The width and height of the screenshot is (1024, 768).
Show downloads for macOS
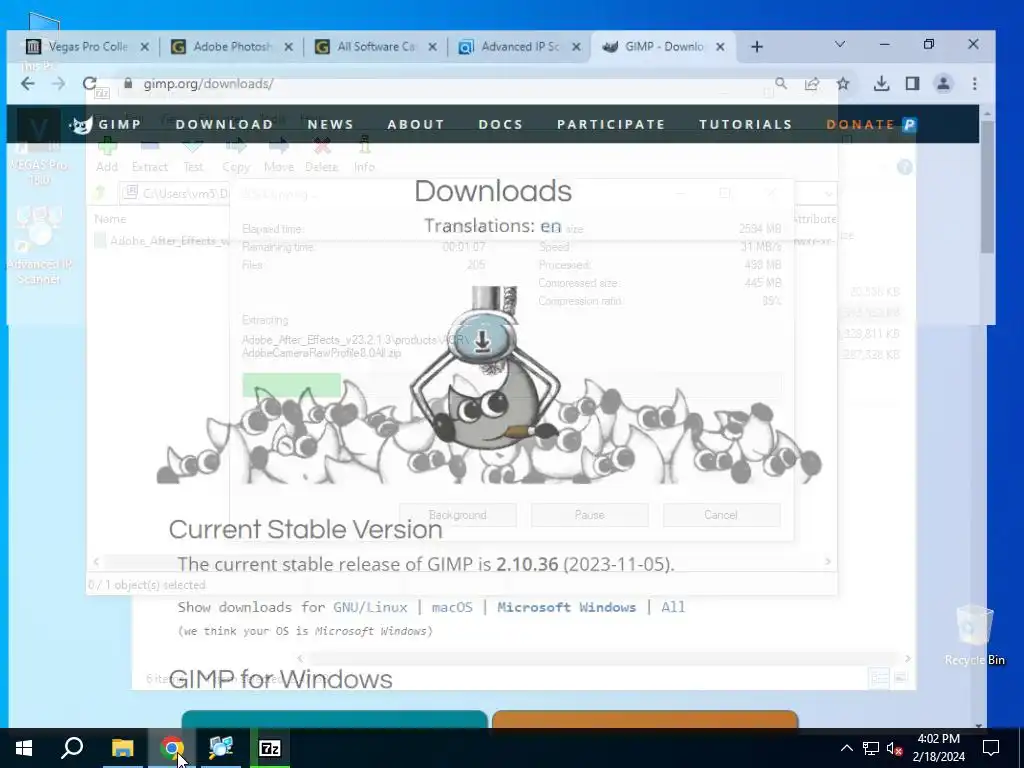coord(452,607)
